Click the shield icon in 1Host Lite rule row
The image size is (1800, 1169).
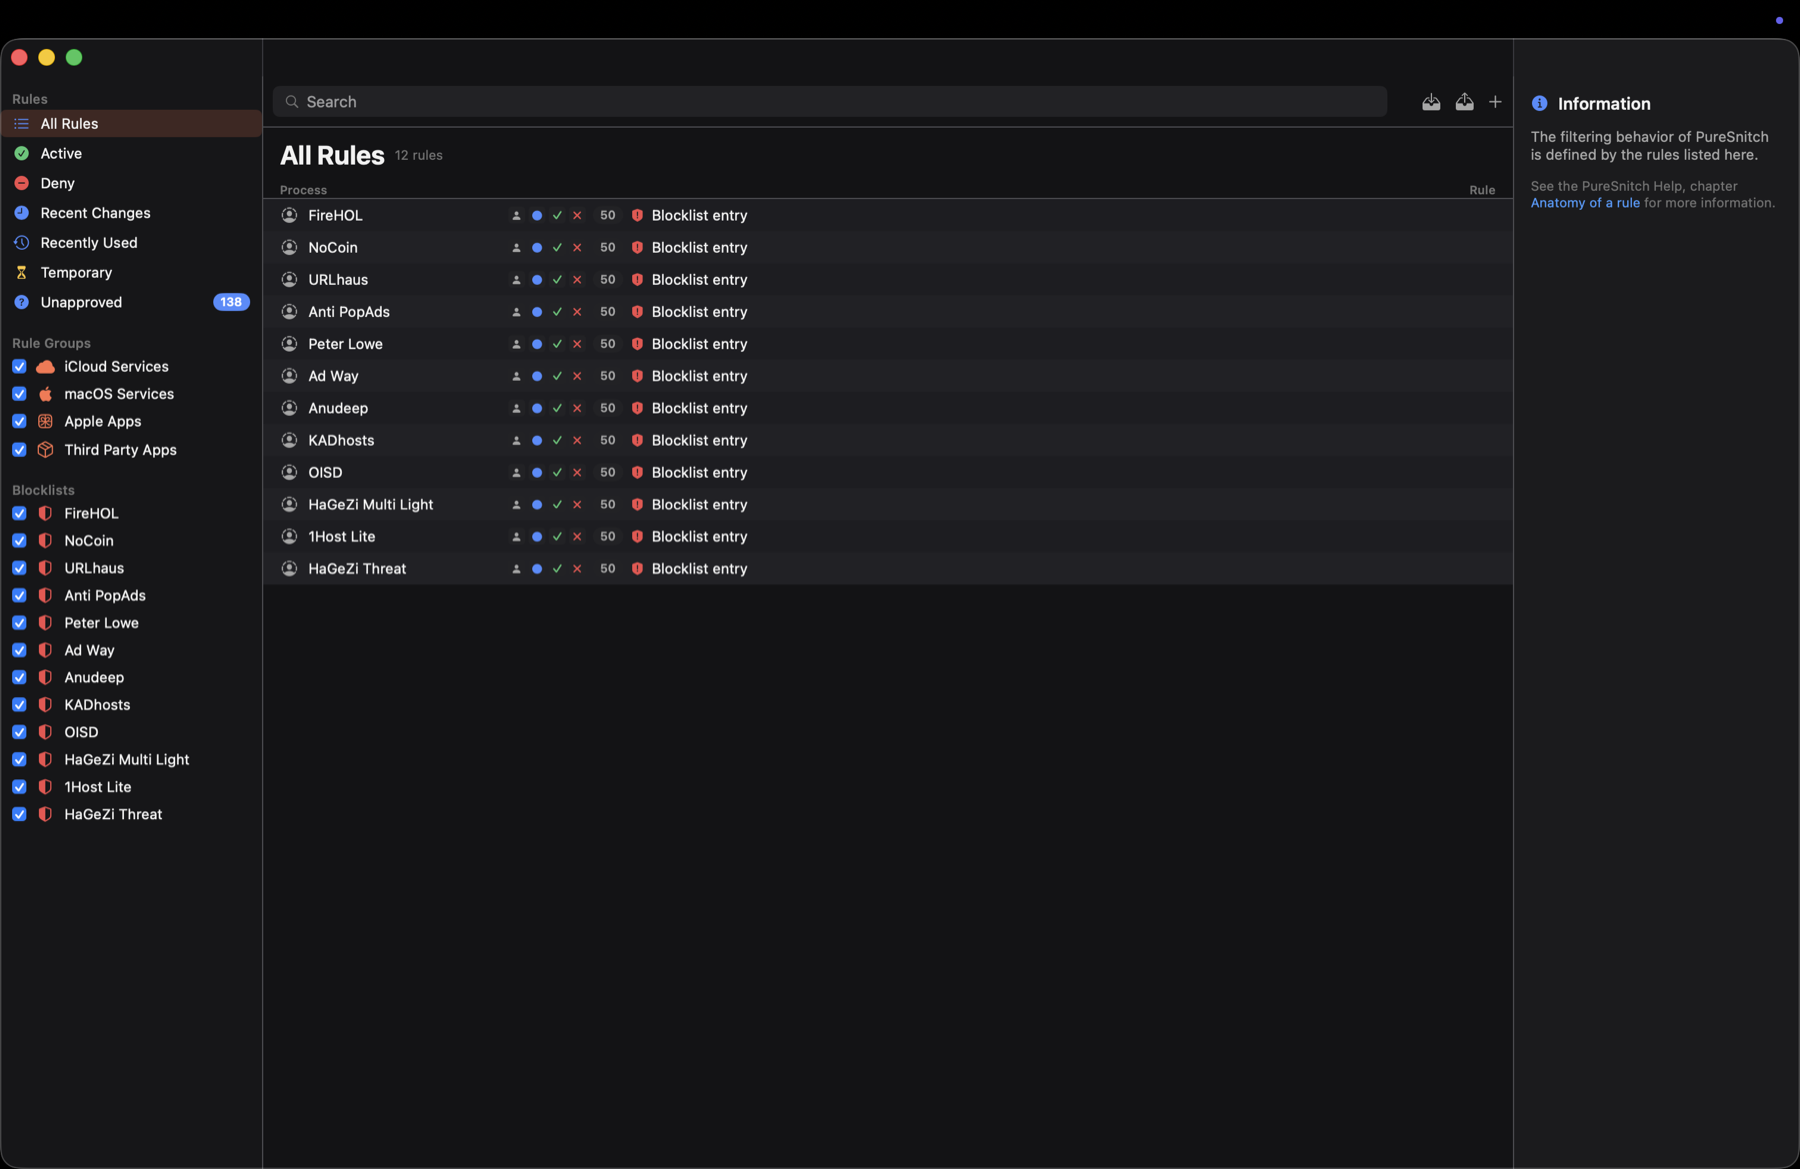(x=637, y=537)
